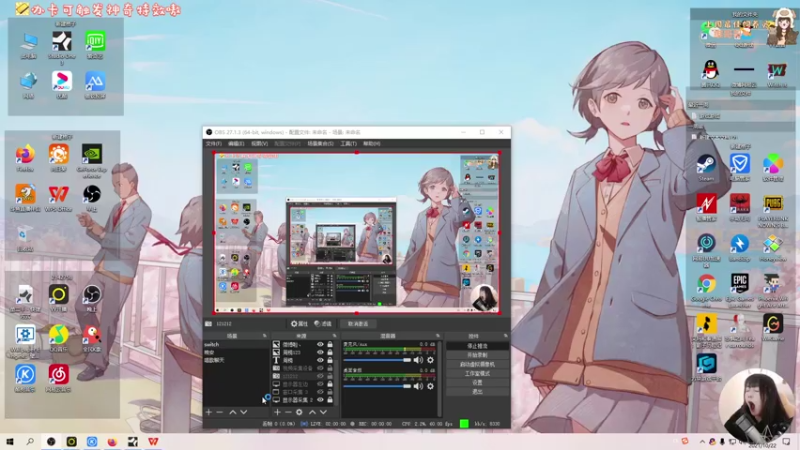Open the PUBG desktop shortcut
The height and width of the screenshot is (450, 800).
(773, 211)
